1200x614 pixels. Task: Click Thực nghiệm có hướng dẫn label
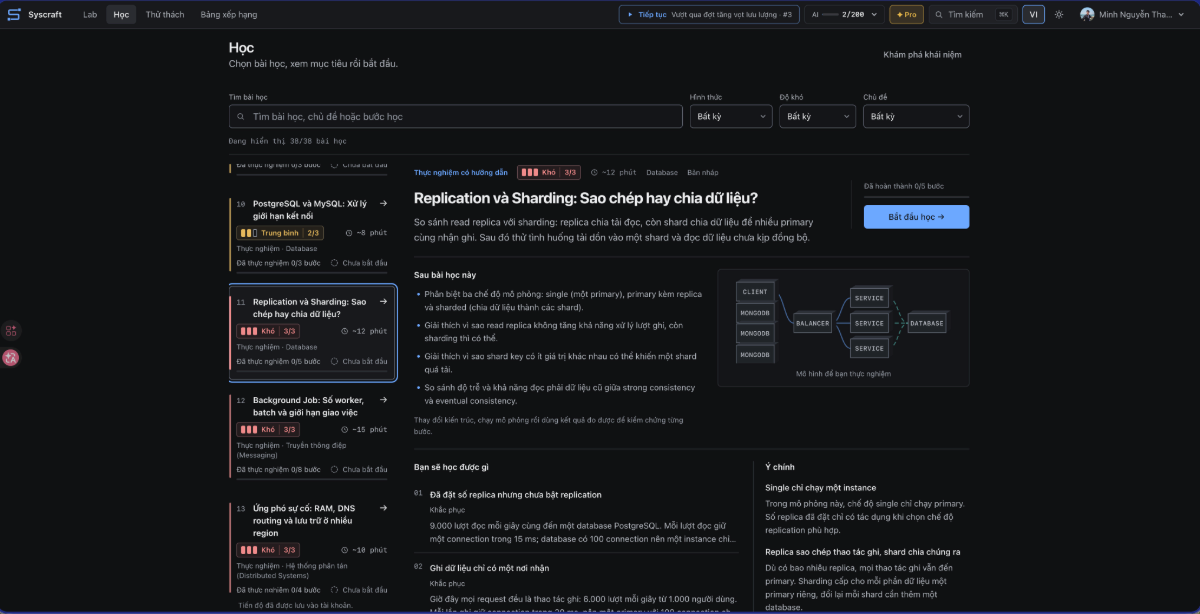tap(461, 173)
